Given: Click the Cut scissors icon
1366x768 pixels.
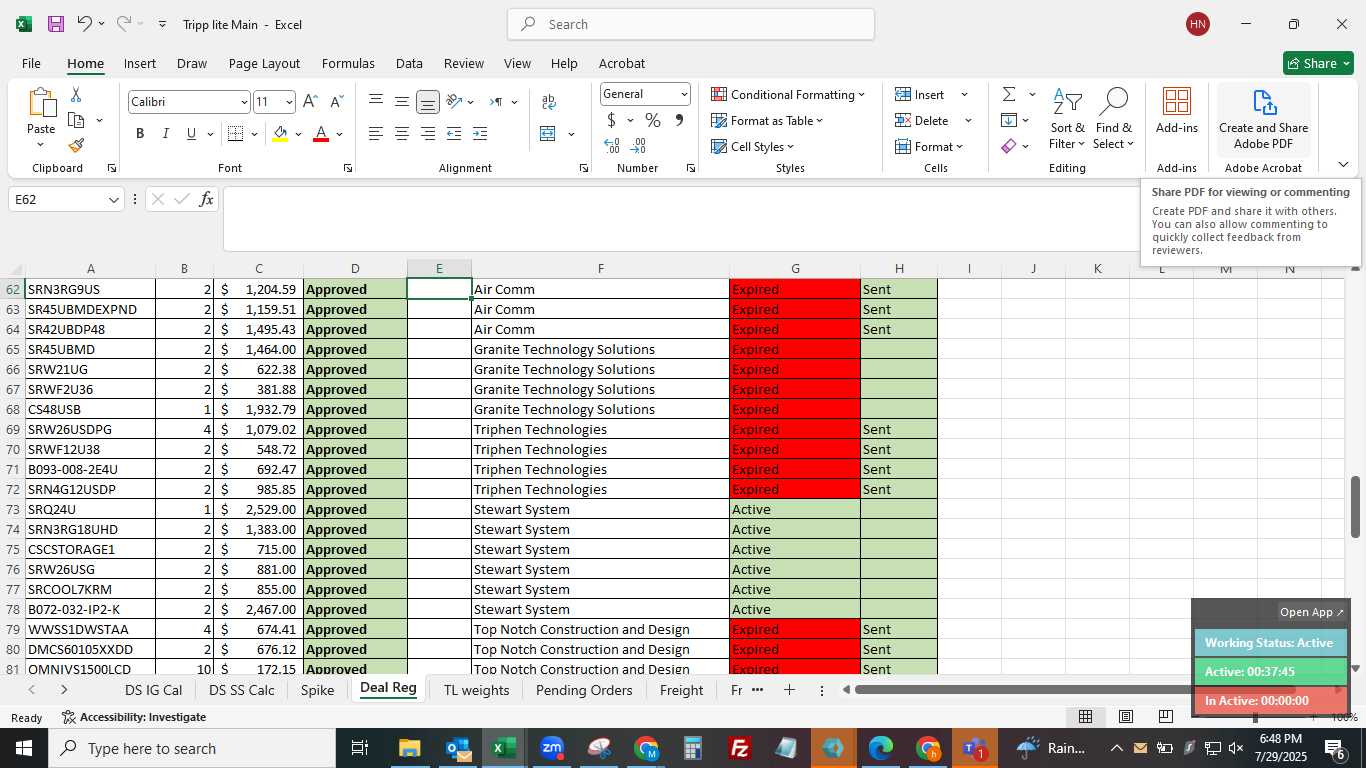Looking at the screenshot, I should click(x=76, y=95).
